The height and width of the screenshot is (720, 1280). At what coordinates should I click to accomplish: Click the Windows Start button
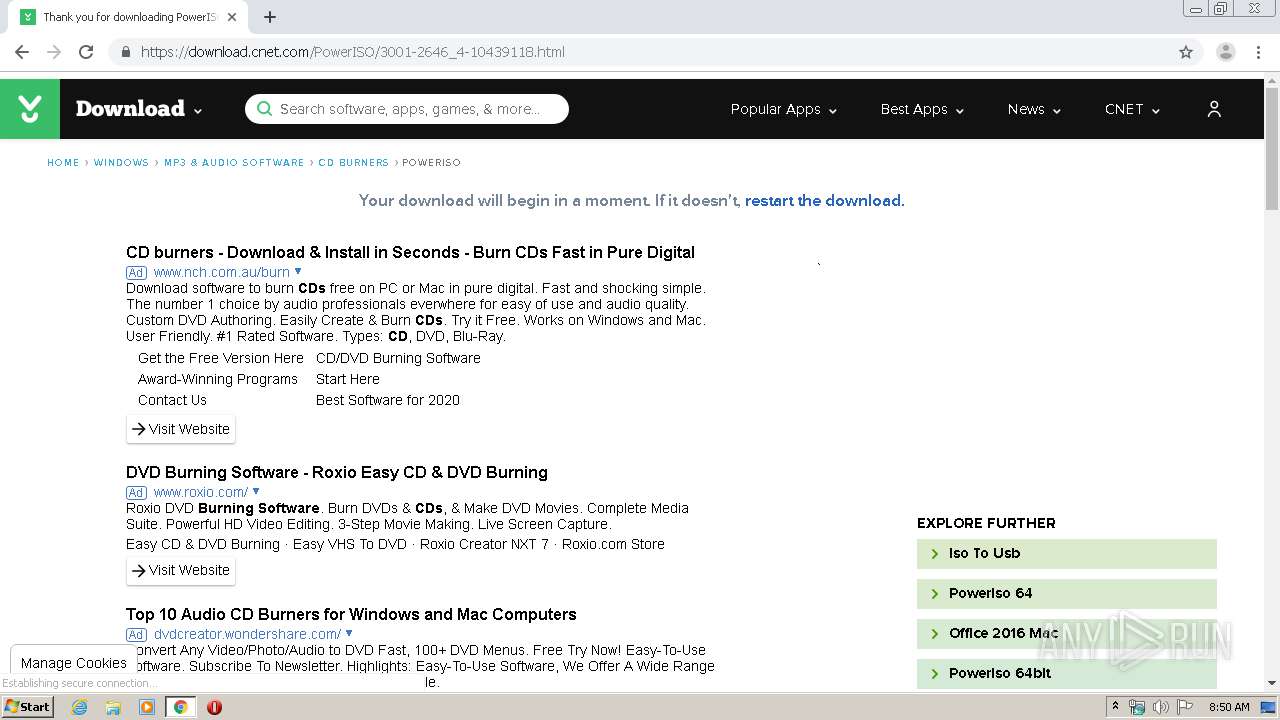pyautogui.click(x=27, y=707)
